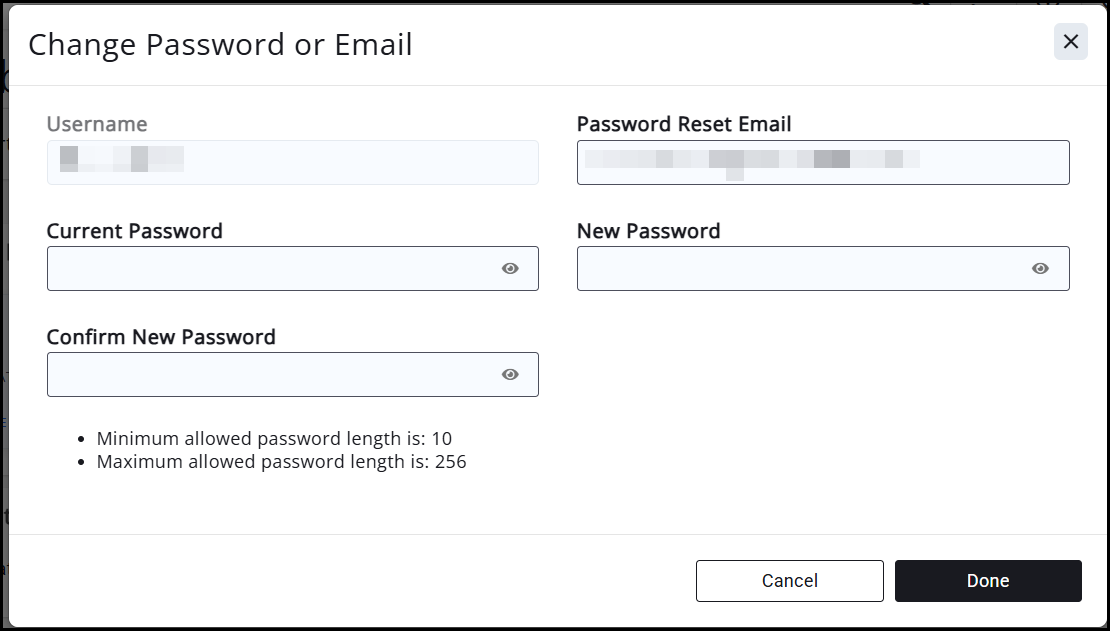Click the minimum allowed password length note
Screen dimensions: 1110x631
tap(274, 438)
